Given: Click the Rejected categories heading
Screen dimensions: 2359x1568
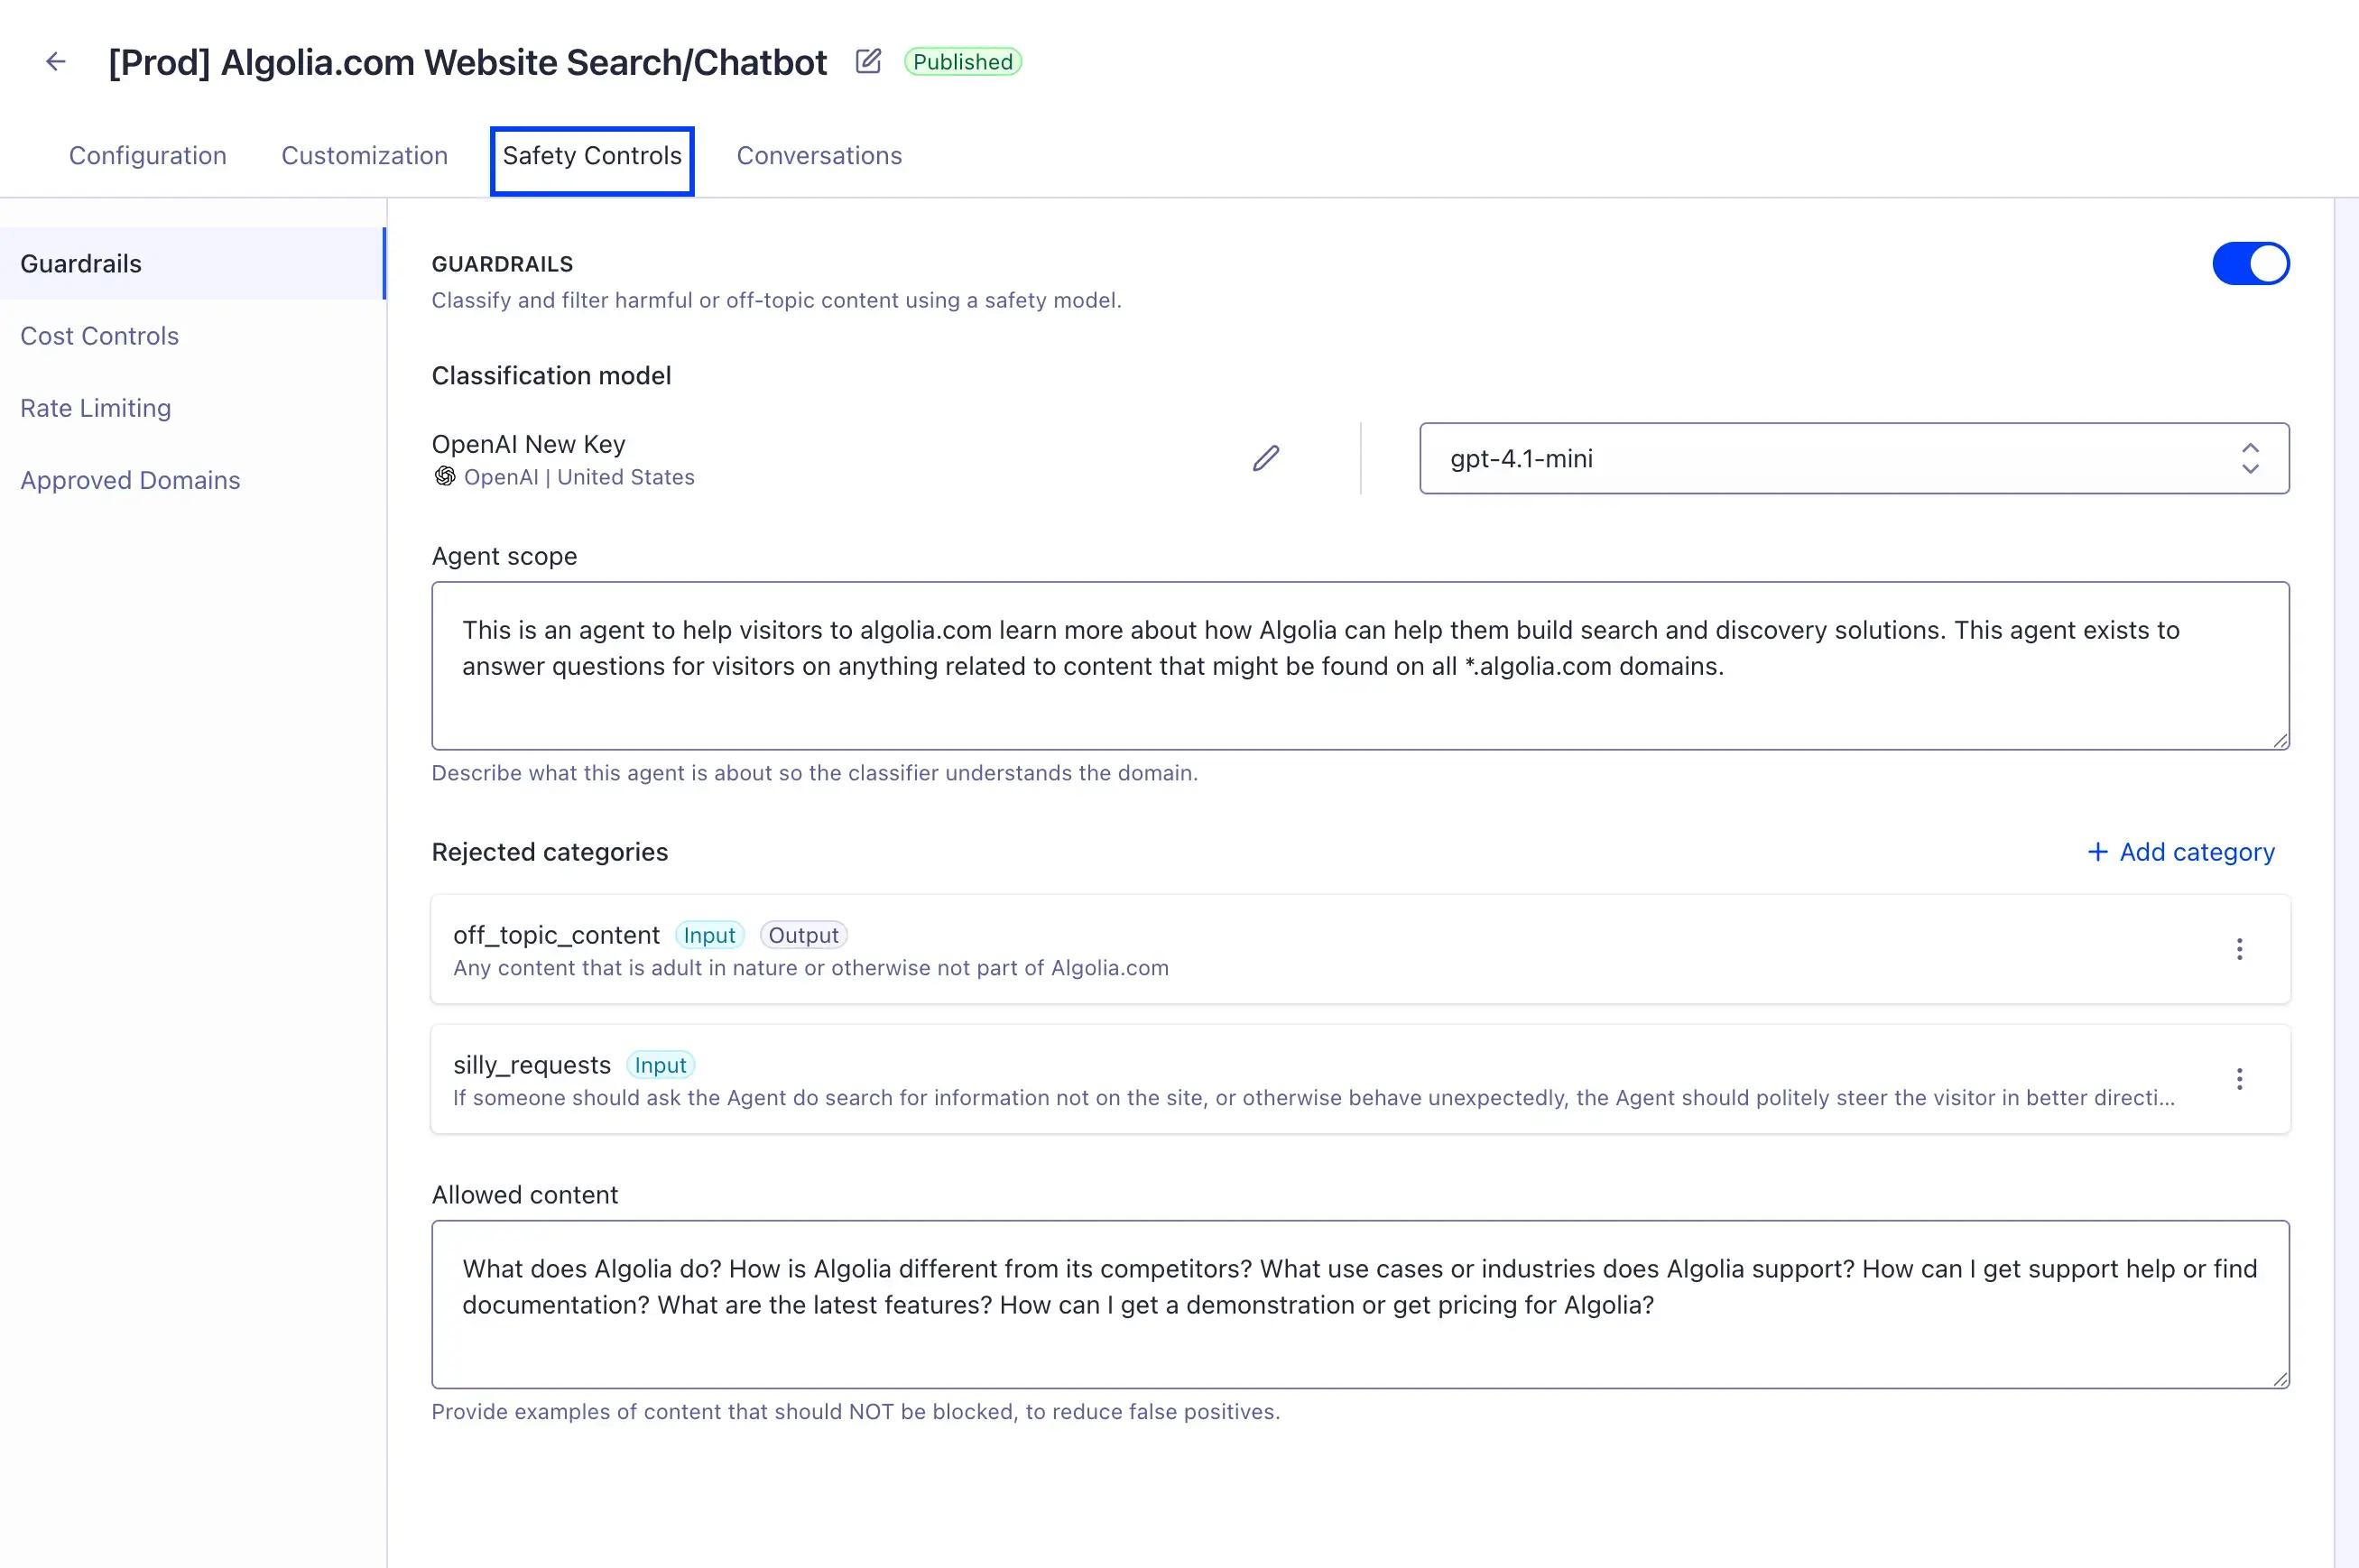Looking at the screenshot, I should tap(550, 852).
